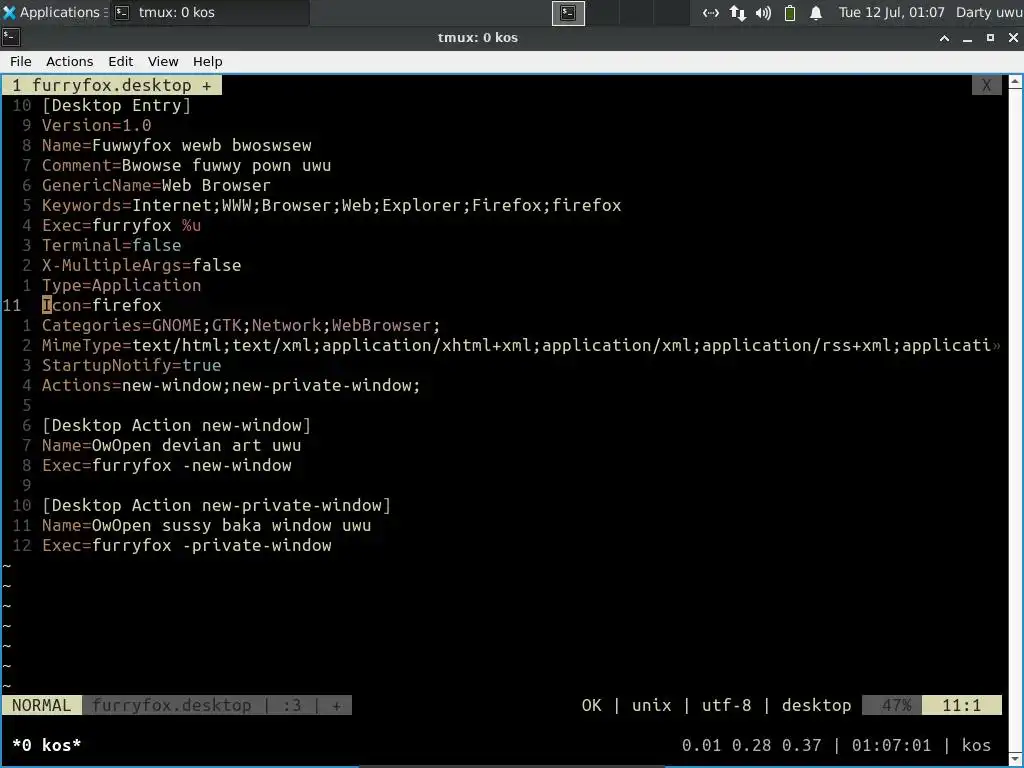
Task: Click the desktop filetype indicator
Action: 816,705
